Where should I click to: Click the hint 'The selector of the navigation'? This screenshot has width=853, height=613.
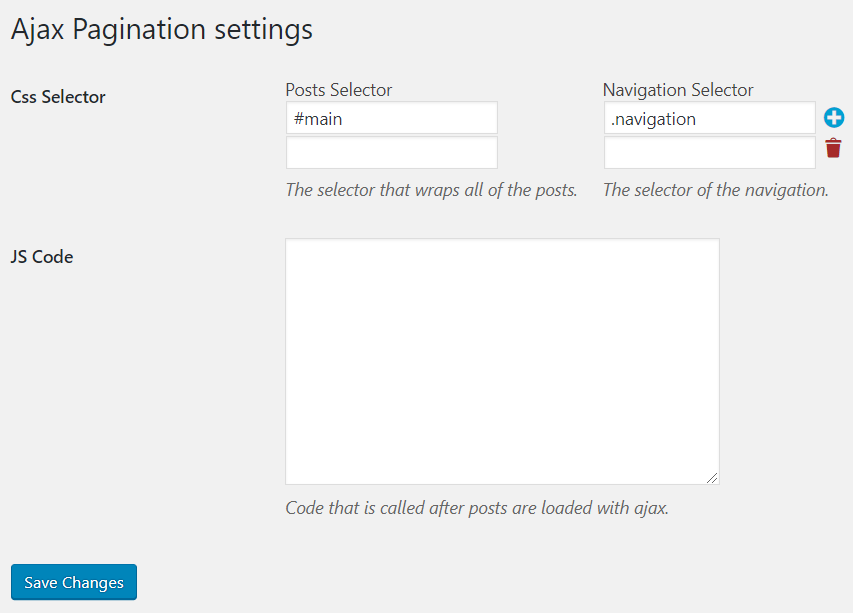[x=715, y=190]
